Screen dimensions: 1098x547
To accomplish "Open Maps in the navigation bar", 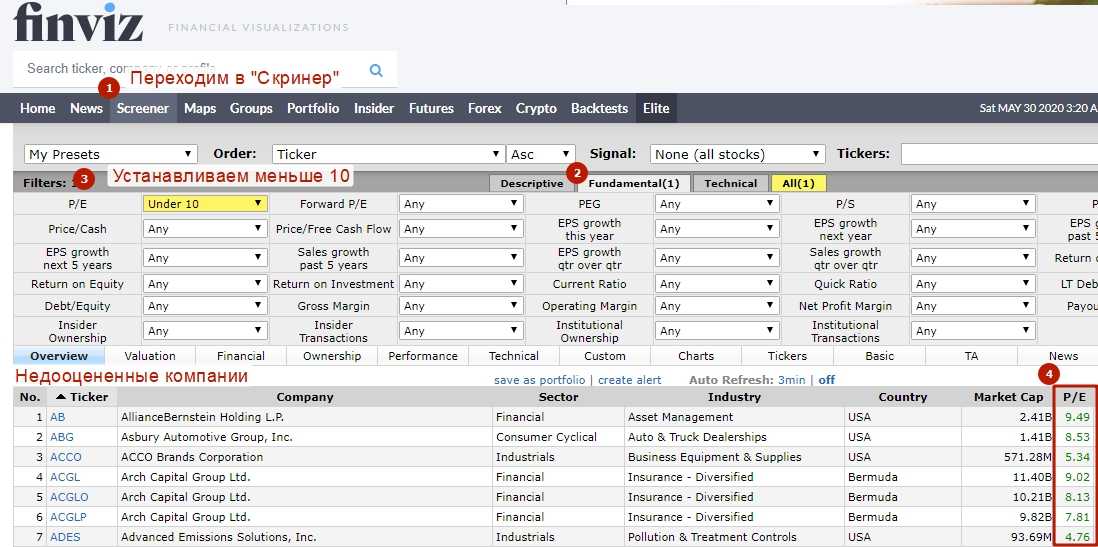I will coord(200,108).
